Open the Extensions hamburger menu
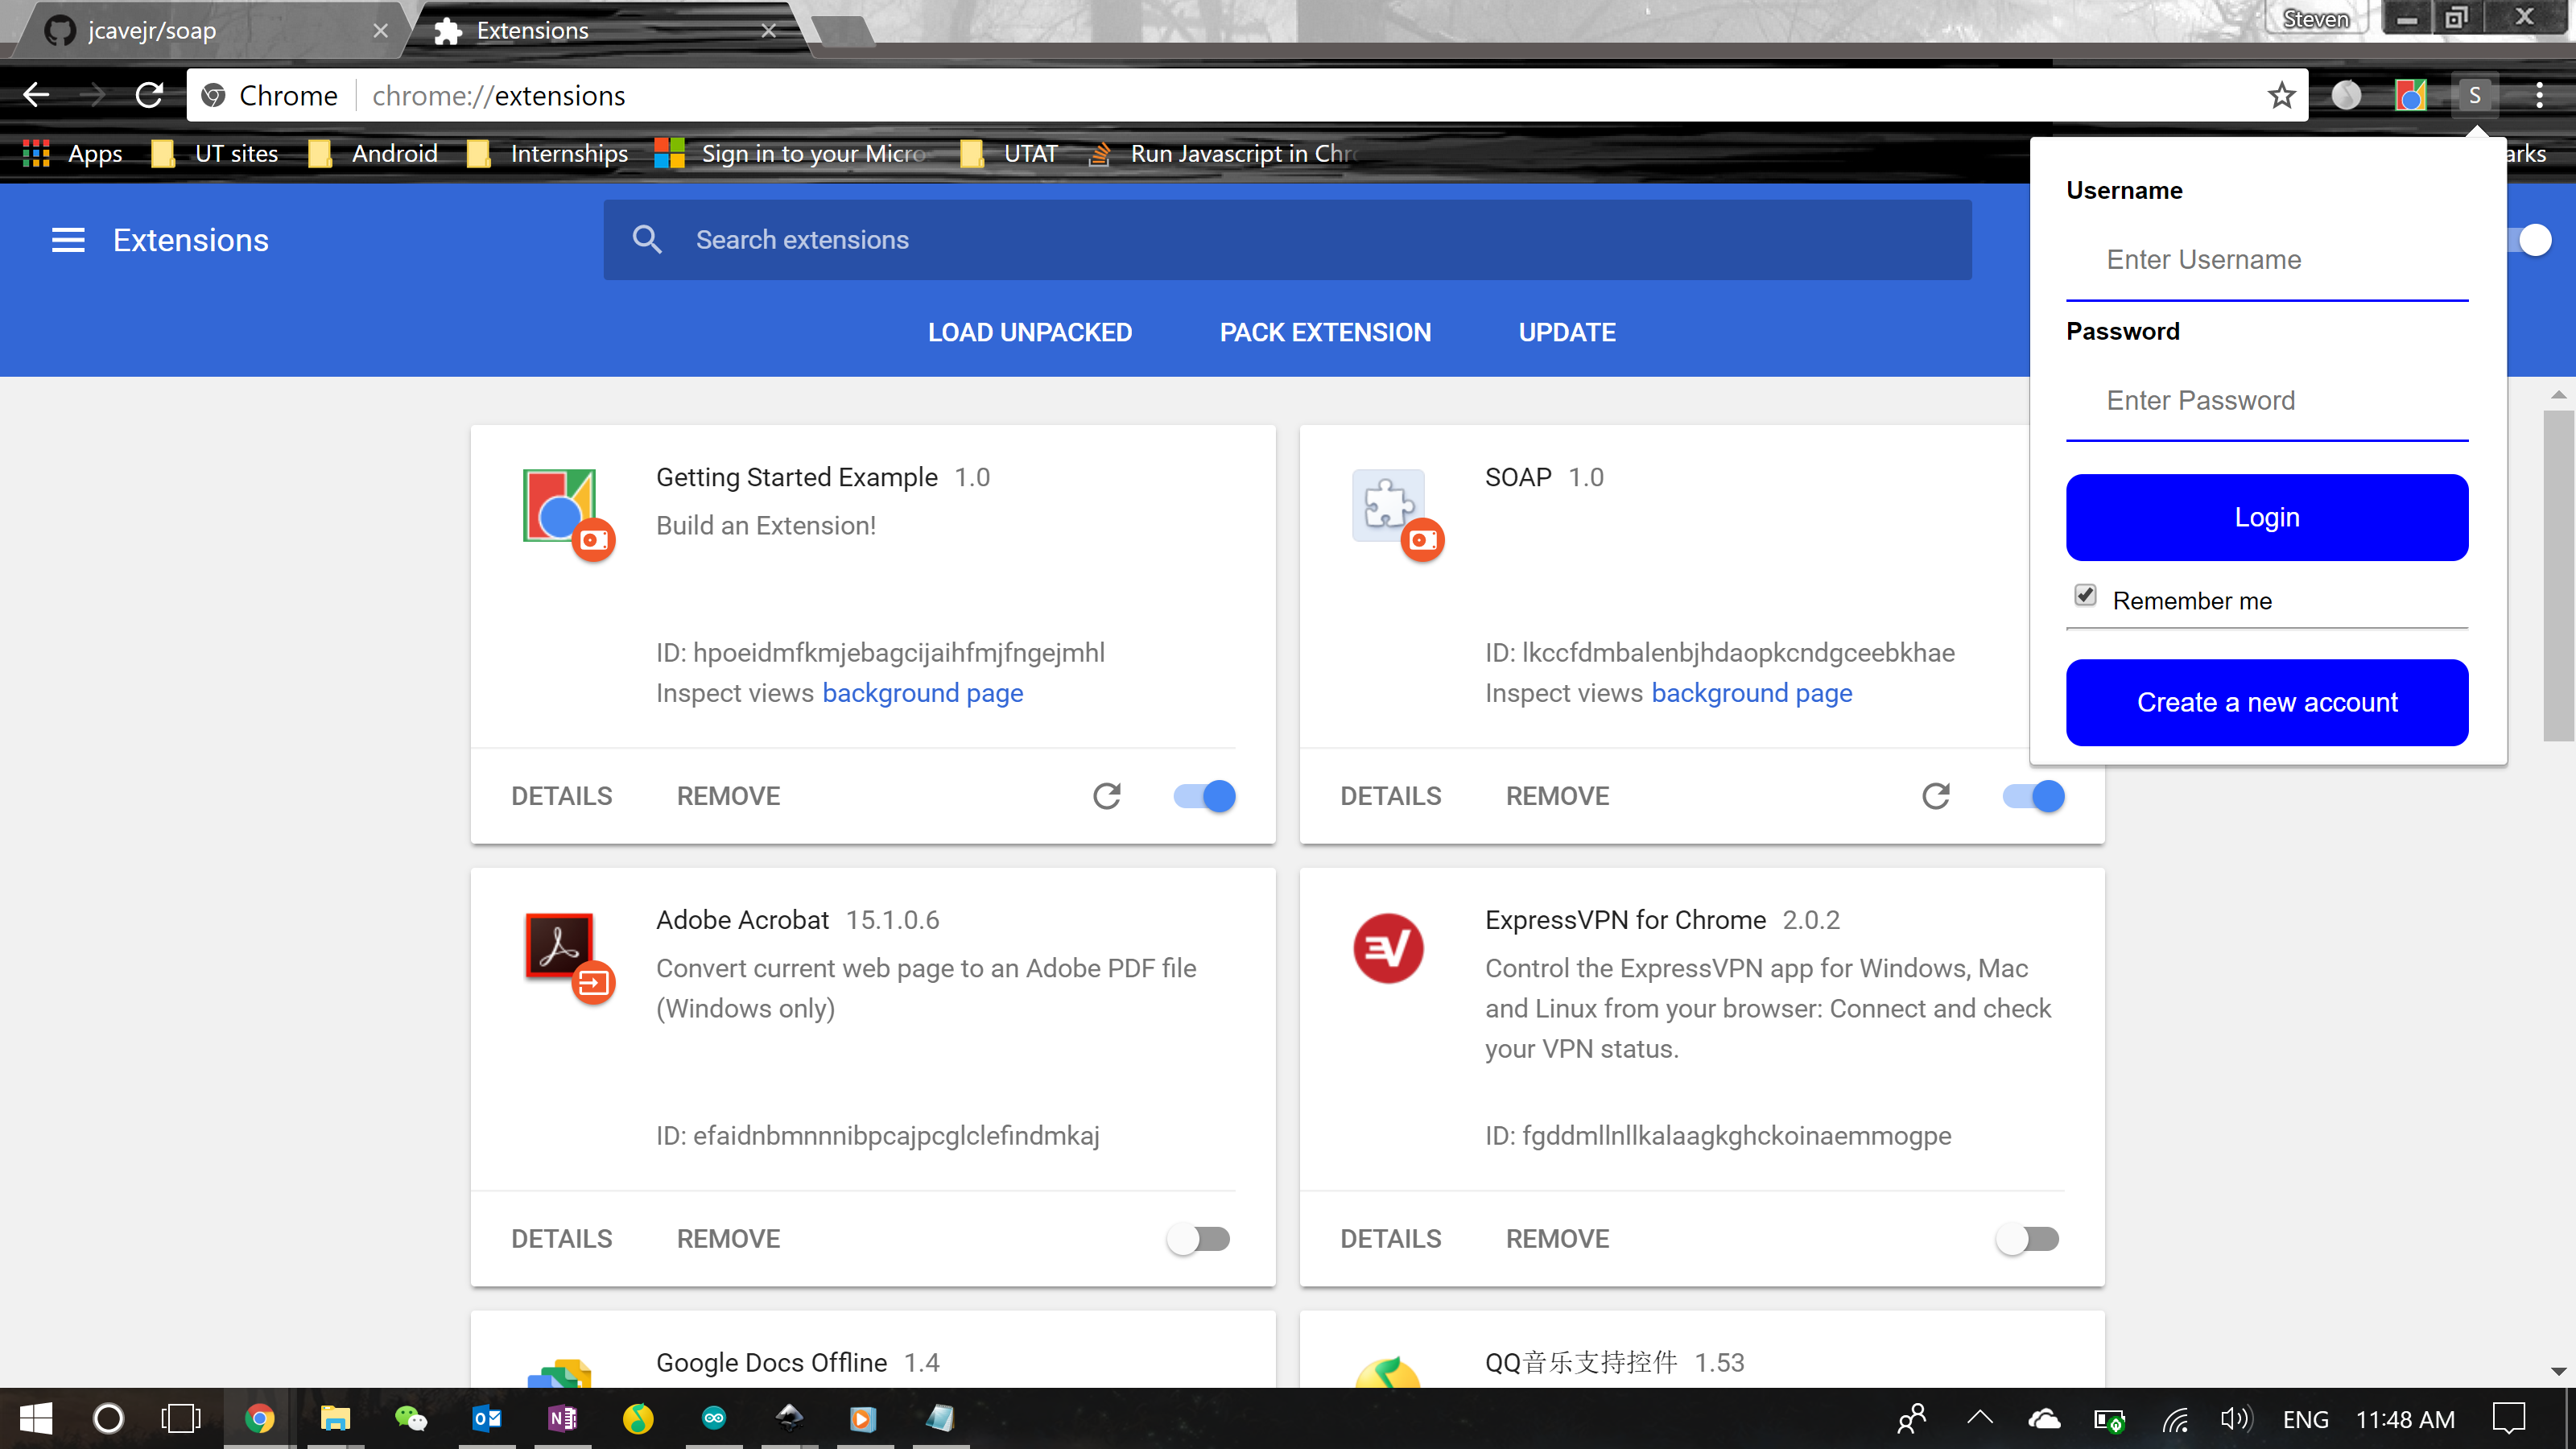2576x1449 pixels. pyautogui.click(x=68, y=240)
